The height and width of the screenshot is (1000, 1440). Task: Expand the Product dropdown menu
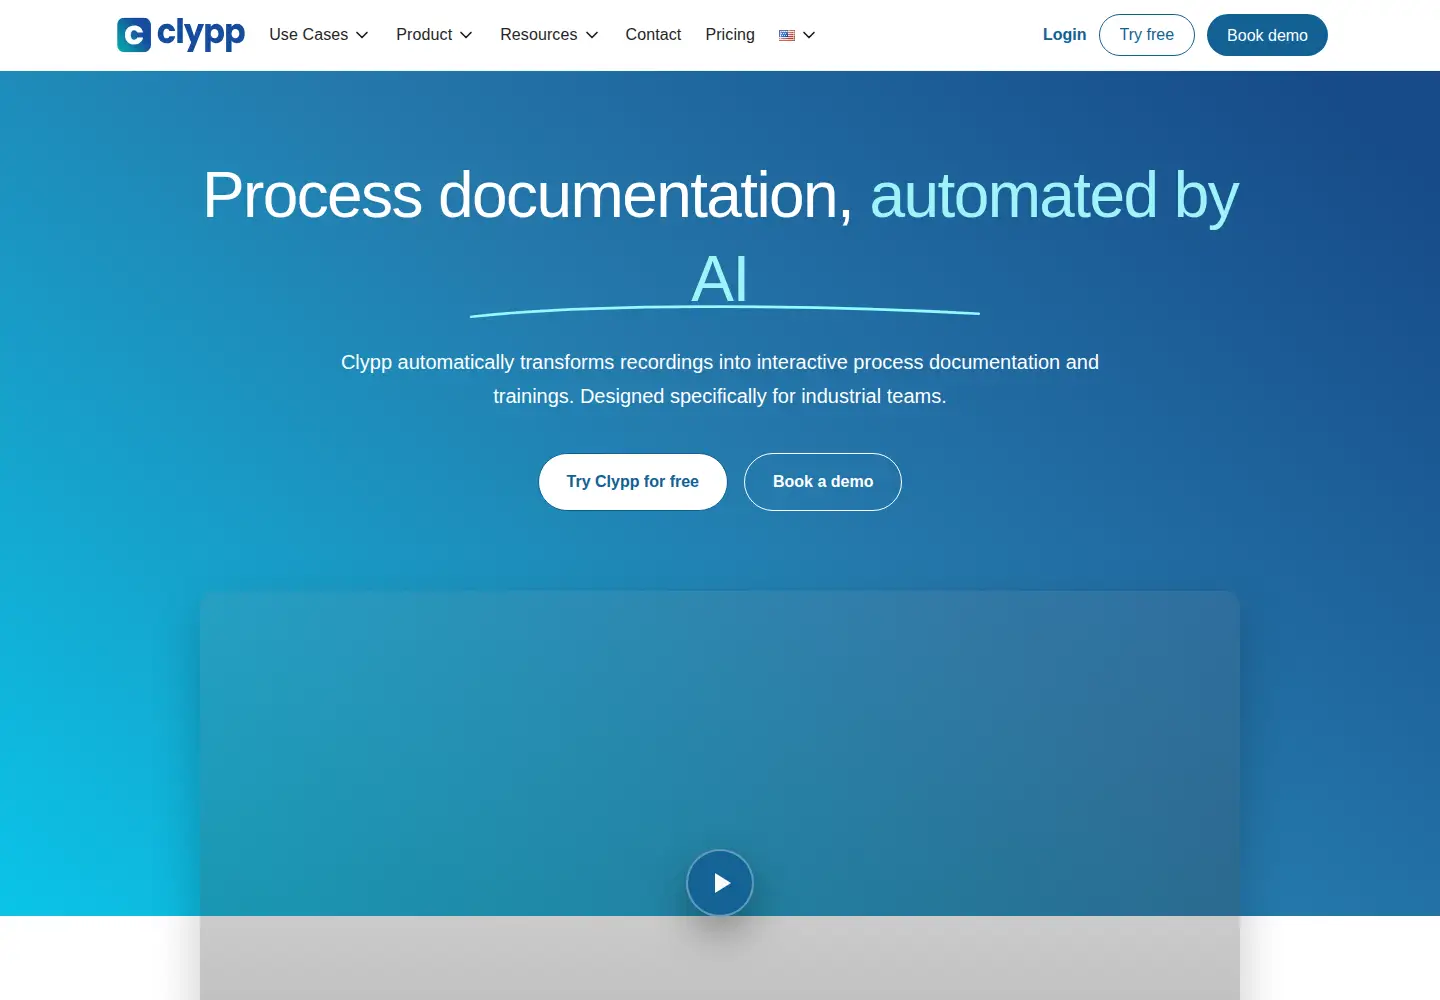tap(434, 35)
